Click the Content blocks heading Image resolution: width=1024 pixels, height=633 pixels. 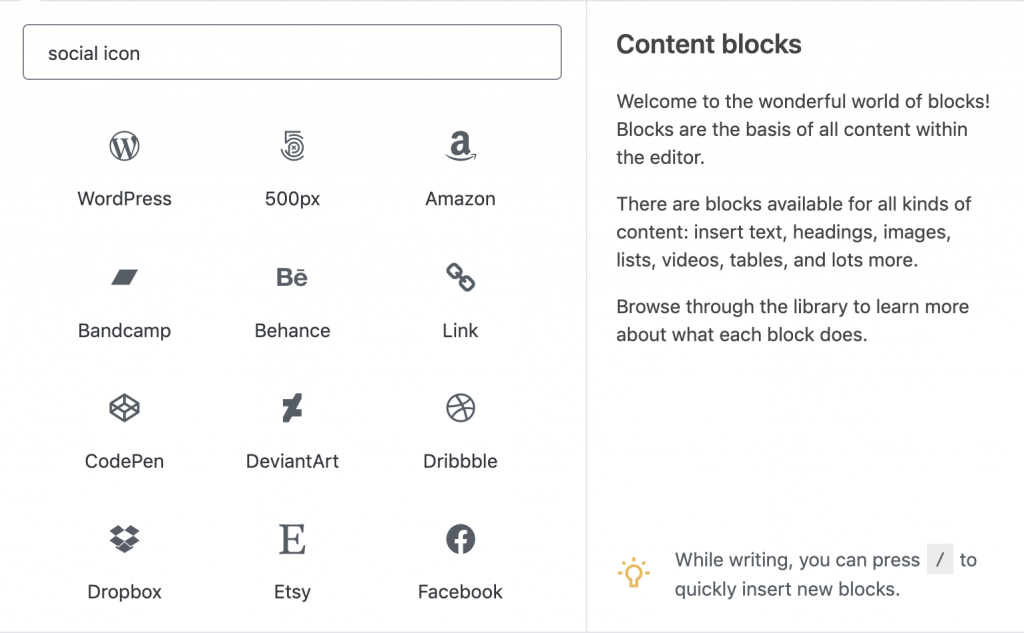click(x=709, y=44)
